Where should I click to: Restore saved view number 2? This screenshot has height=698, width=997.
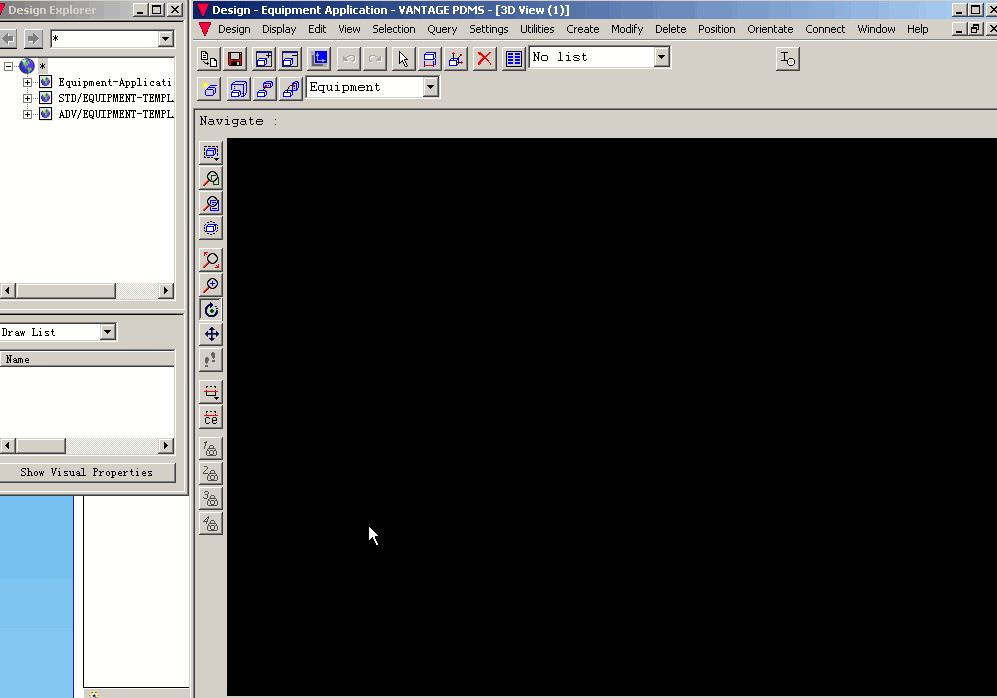pos(211,474)
